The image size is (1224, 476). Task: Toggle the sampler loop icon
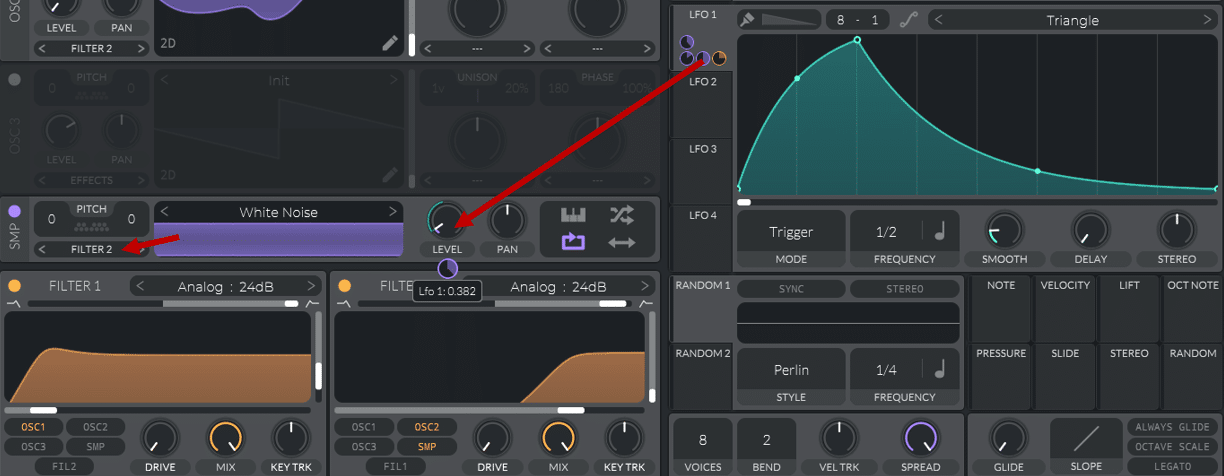click(x=573, y=242)
